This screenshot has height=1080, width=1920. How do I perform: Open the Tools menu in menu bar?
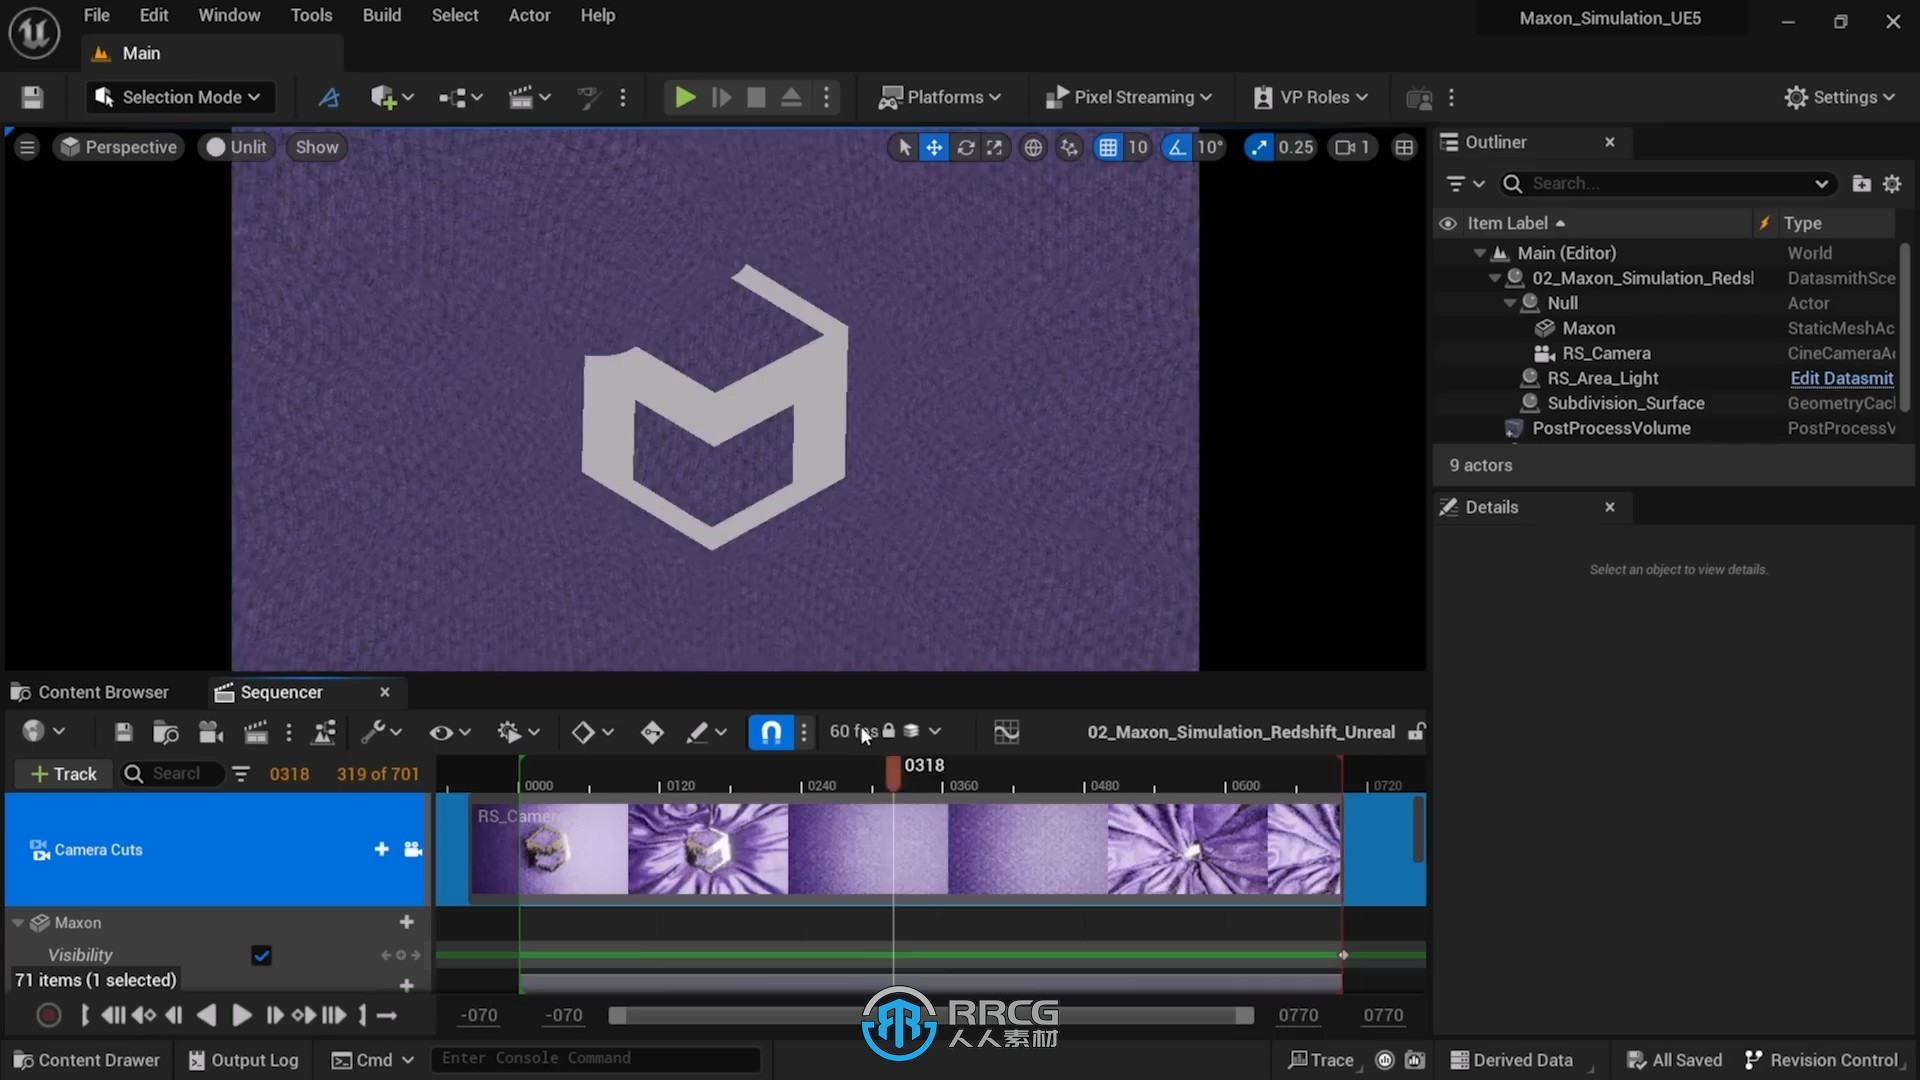coord(310,15)
